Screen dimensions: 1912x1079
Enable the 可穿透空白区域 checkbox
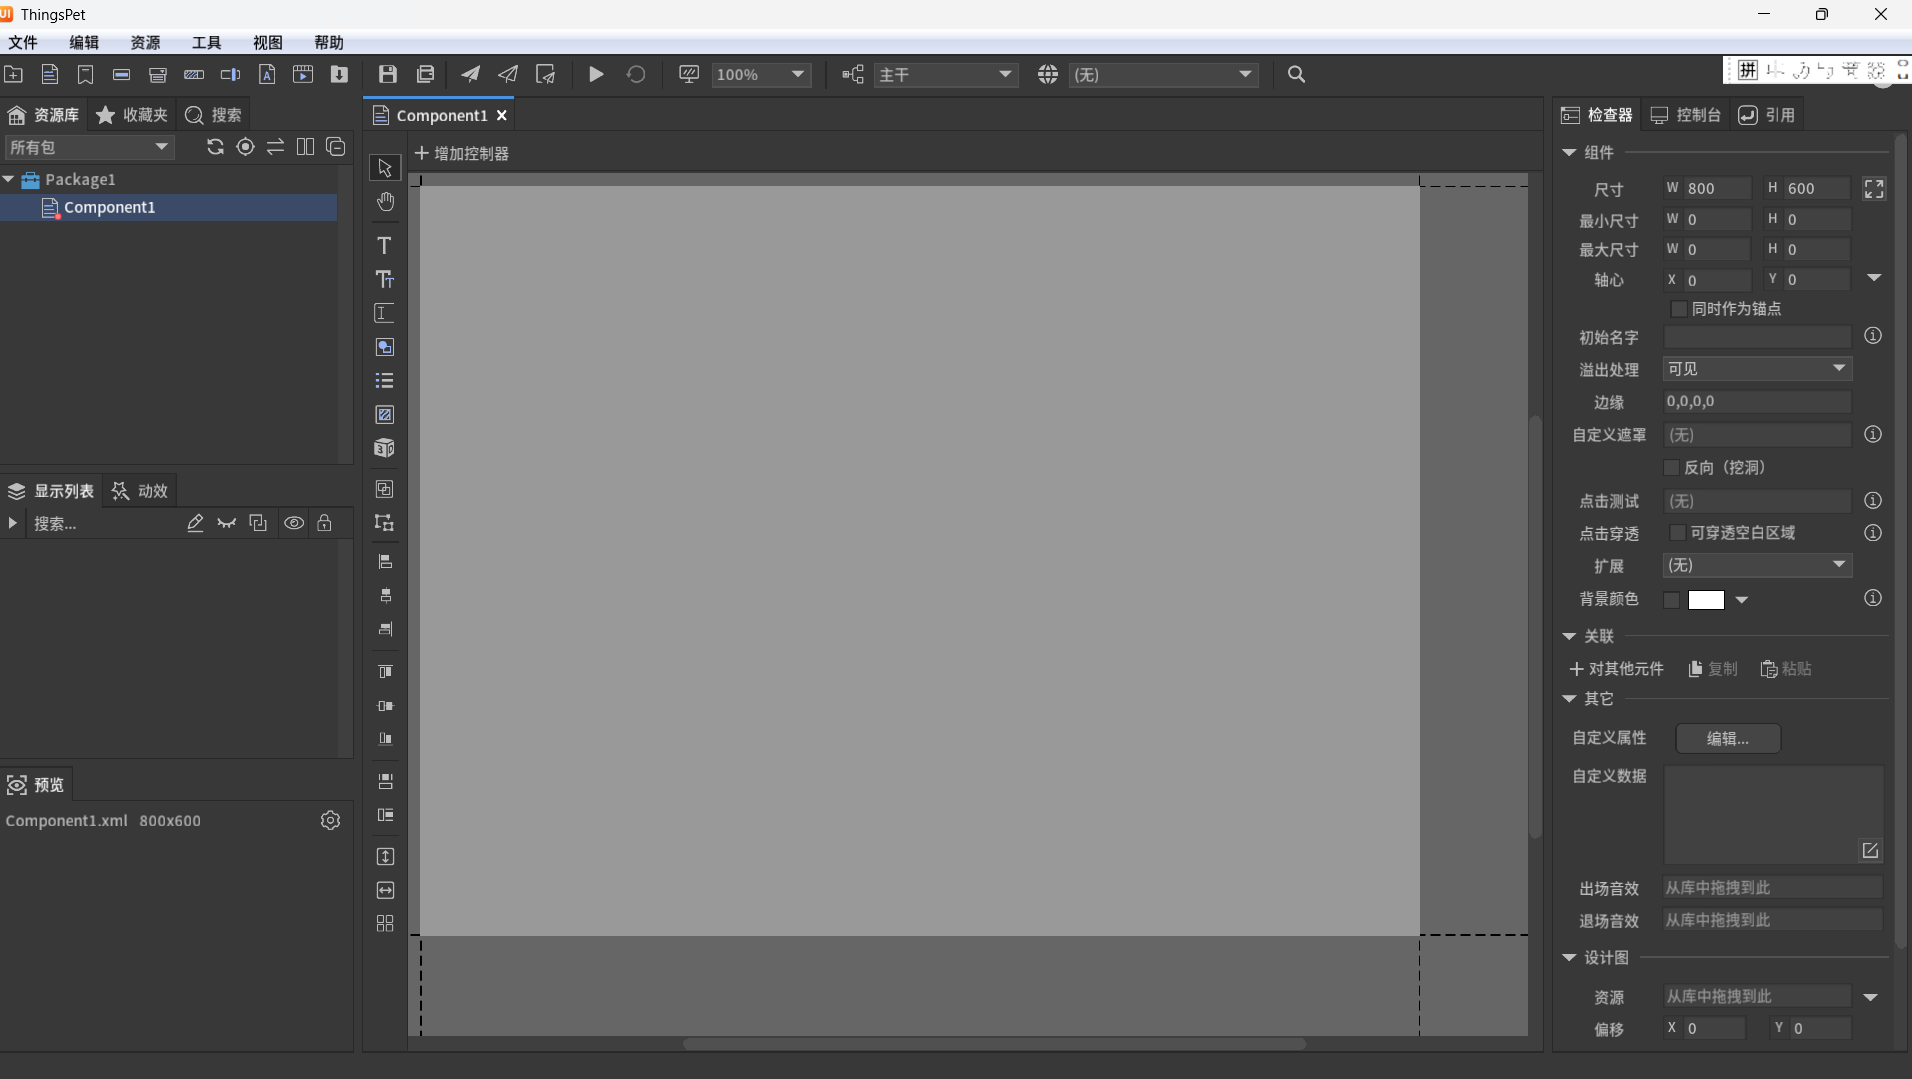pyautogui.click(x=1678, y=533)
